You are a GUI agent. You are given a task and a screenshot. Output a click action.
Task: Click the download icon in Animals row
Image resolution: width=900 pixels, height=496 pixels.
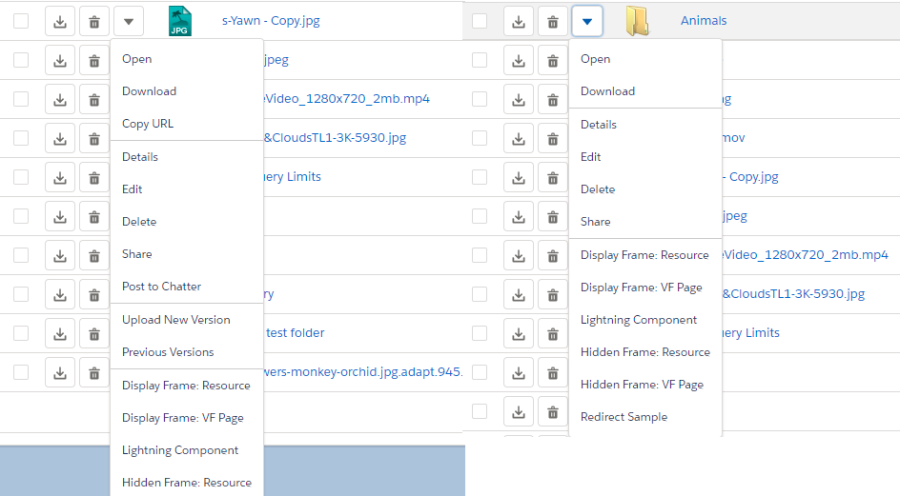pos(518,21)
